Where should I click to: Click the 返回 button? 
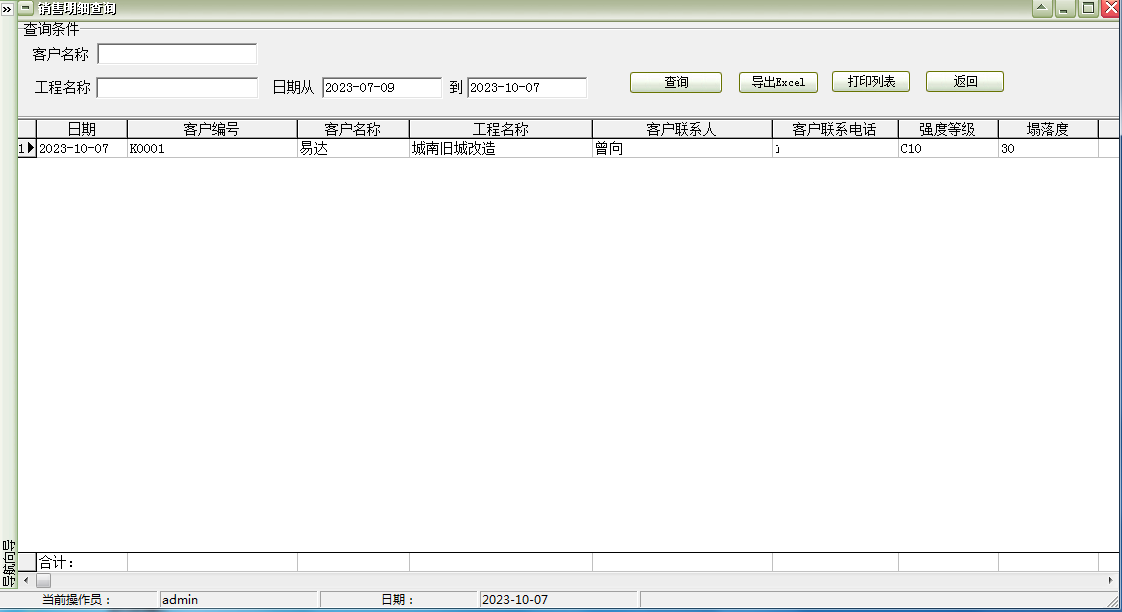pos(964,82)
